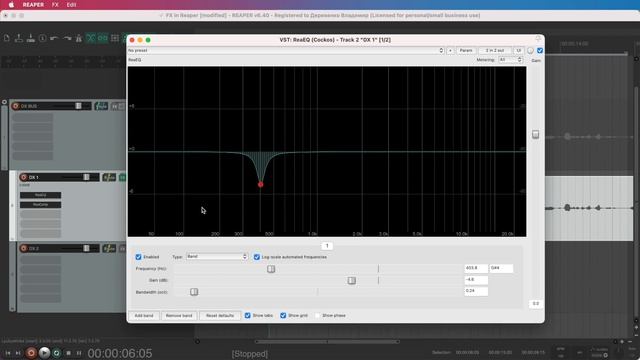Viewport: 640px width, 360px height.
Task: Toggle ReaEQ plugin bypass checkbox
Action: (540, 51)
